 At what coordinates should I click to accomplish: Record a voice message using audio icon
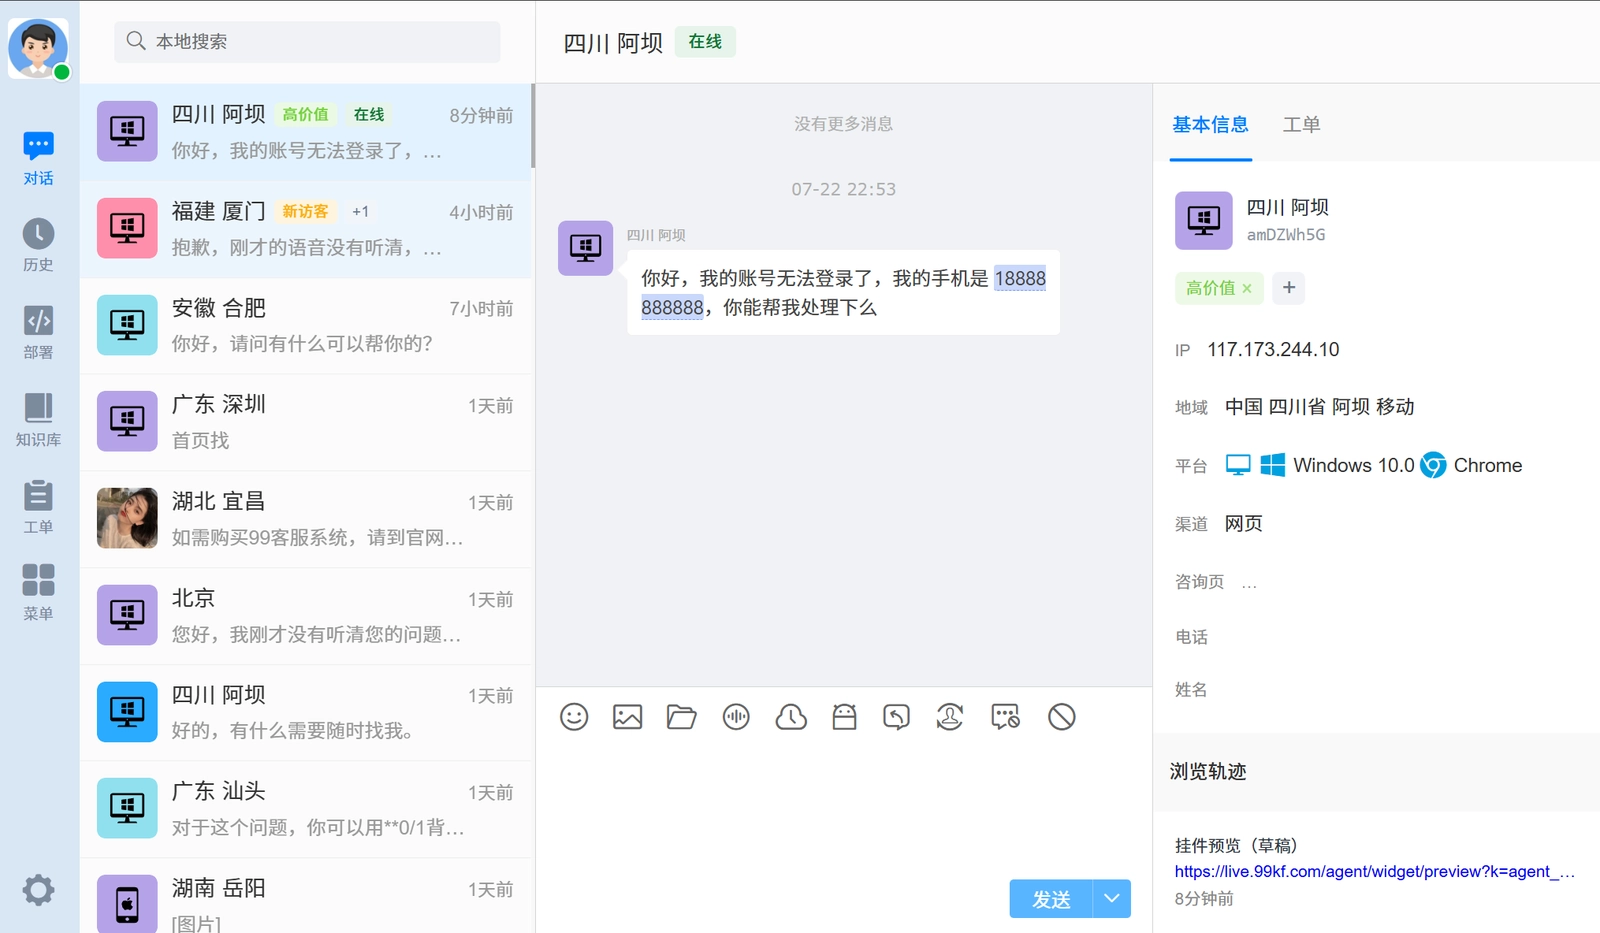[x=736, y=717]
